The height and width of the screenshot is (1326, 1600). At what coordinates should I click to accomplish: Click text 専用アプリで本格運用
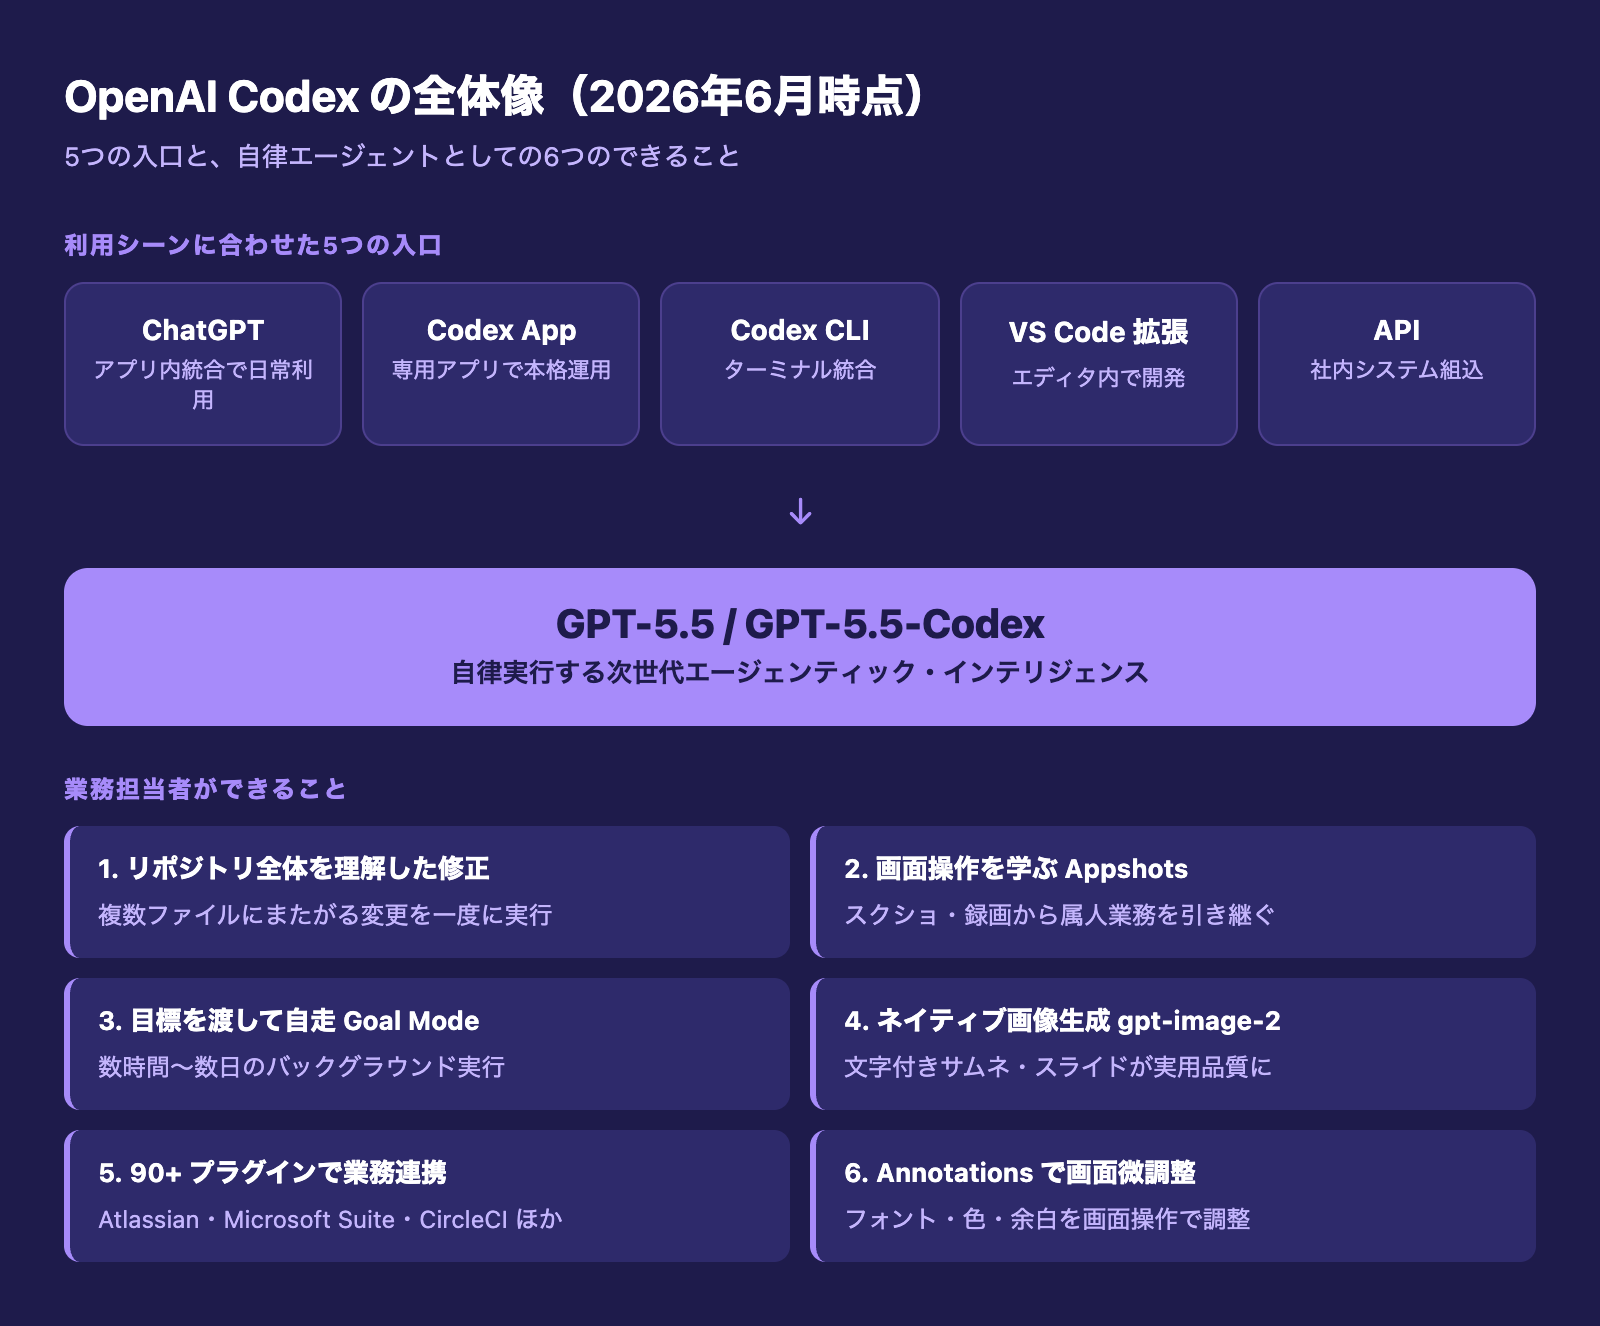[501, 370]
